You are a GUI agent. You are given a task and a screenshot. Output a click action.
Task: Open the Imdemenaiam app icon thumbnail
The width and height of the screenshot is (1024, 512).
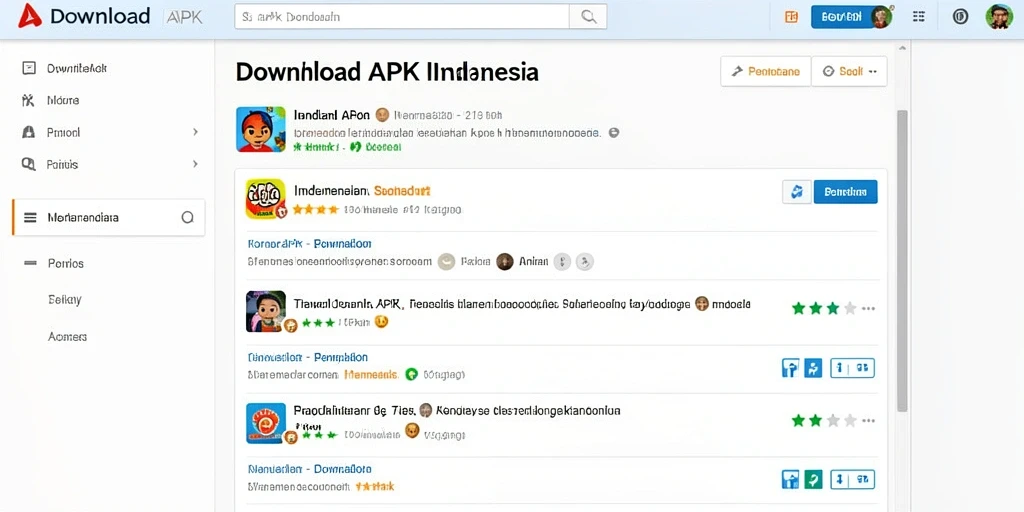pos(266,199)
